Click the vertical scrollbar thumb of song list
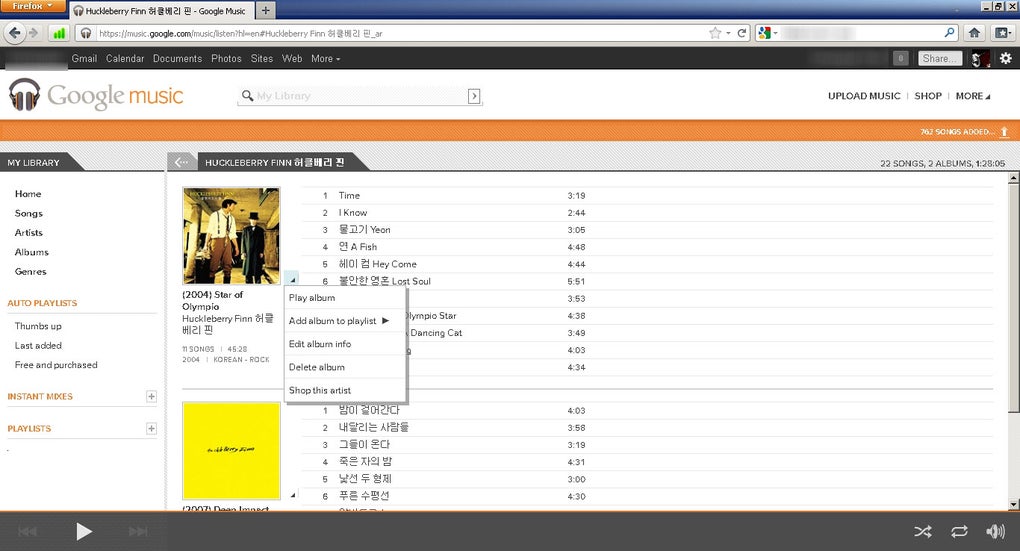The width and height of the screenshot is (1020, 551). (x=1013, y=297)
